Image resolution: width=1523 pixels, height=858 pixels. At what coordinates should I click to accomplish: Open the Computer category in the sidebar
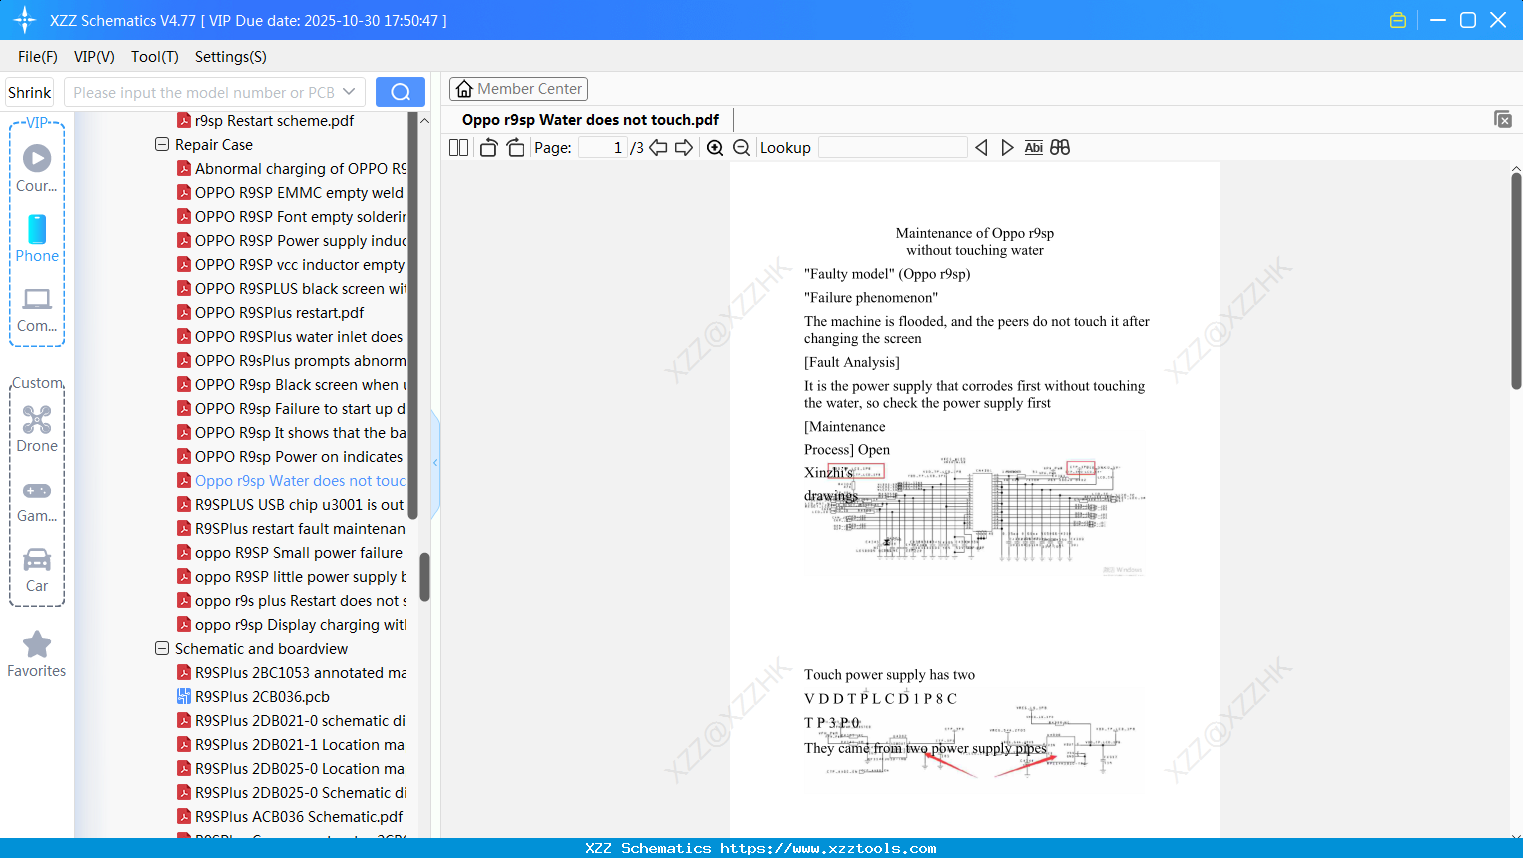tap(37, 308)
